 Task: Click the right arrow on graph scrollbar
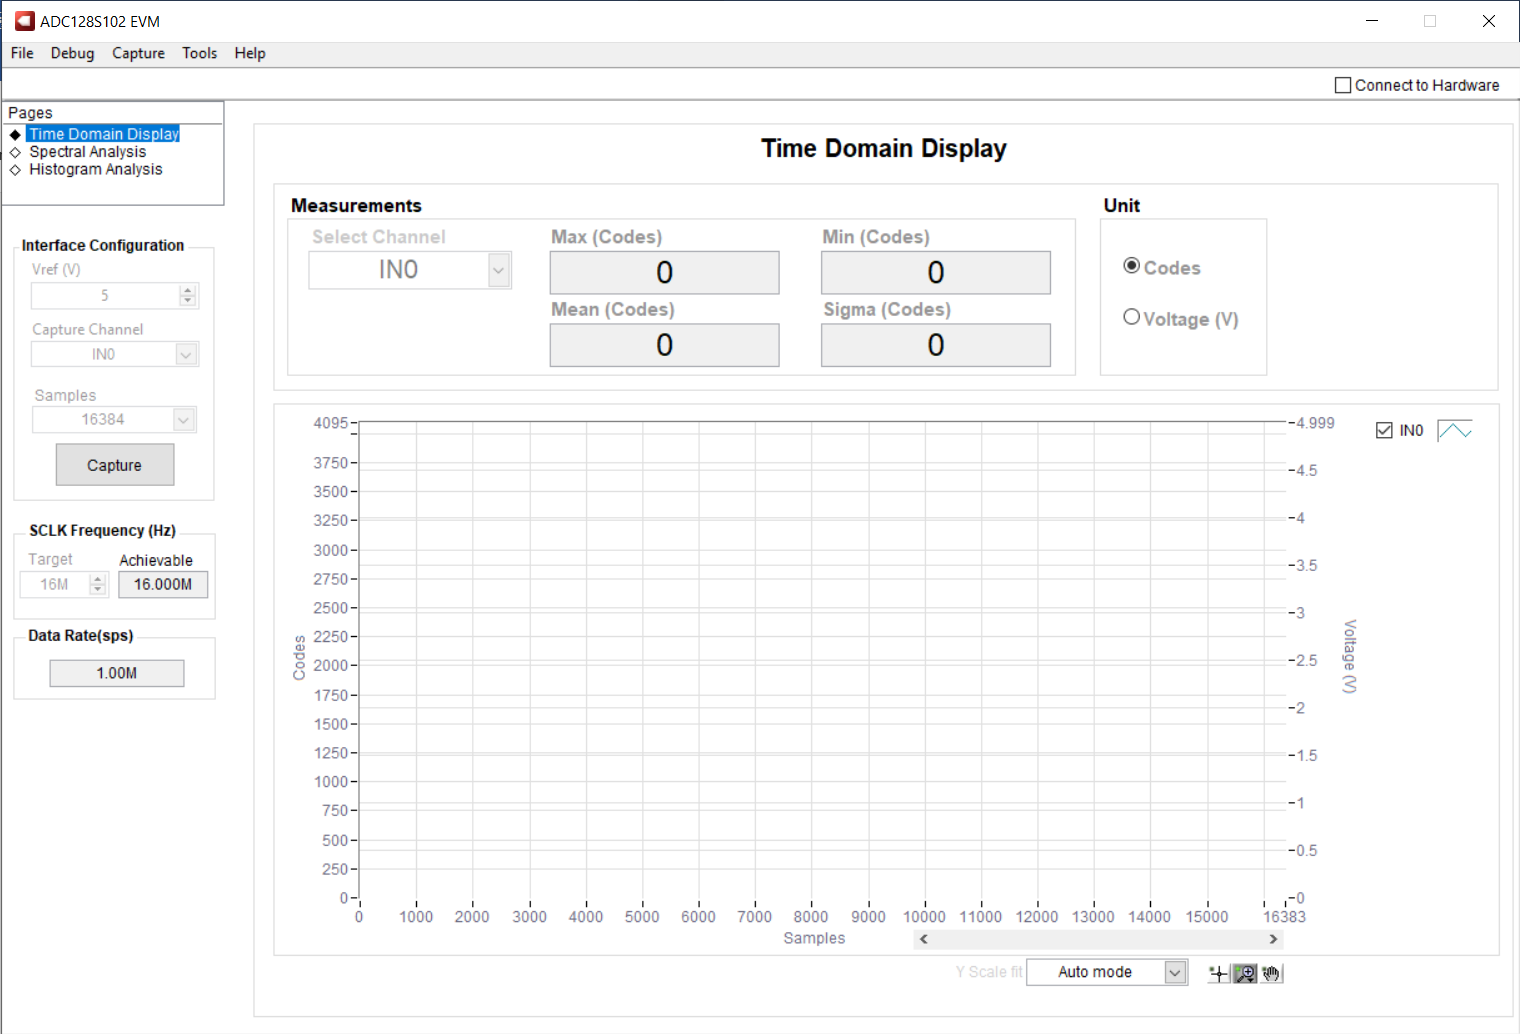(x=1272, y=939)
